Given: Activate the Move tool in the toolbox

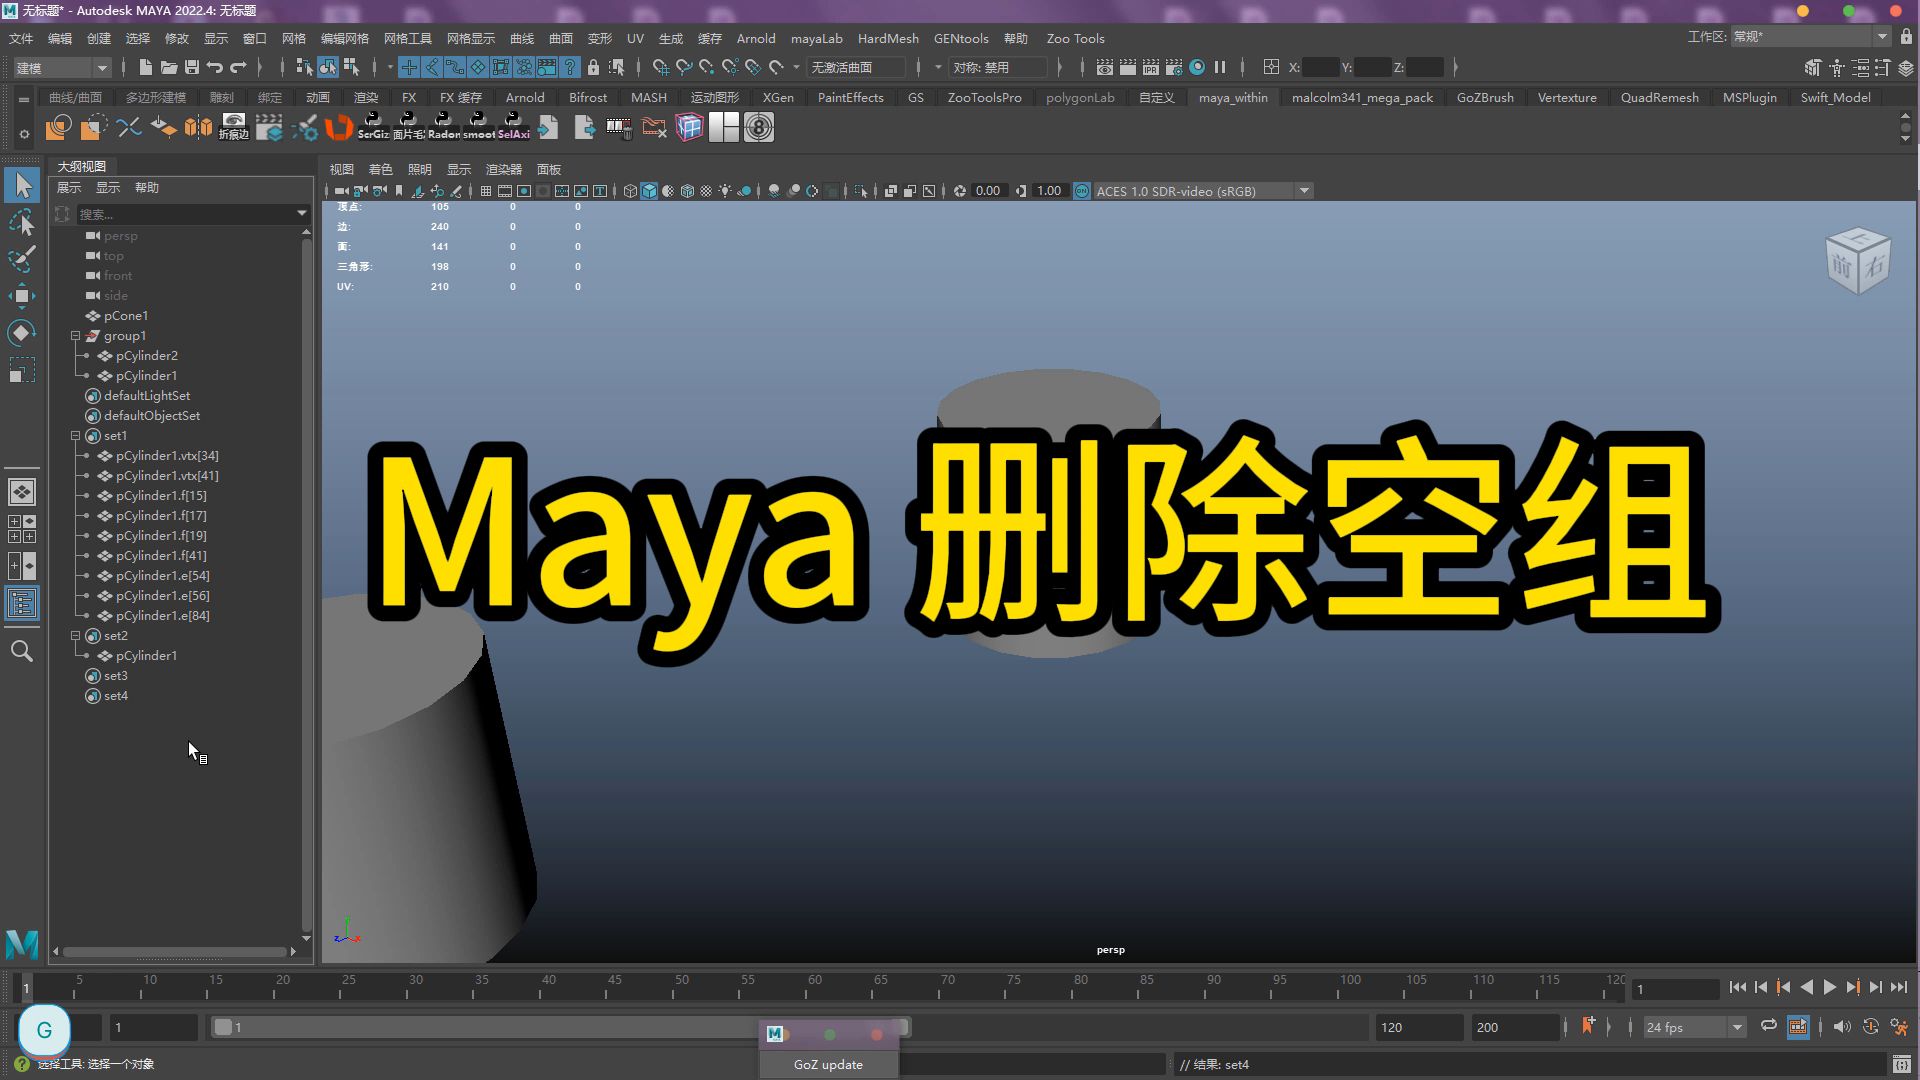Looking at the screenshot, I should tap(22, 295).
